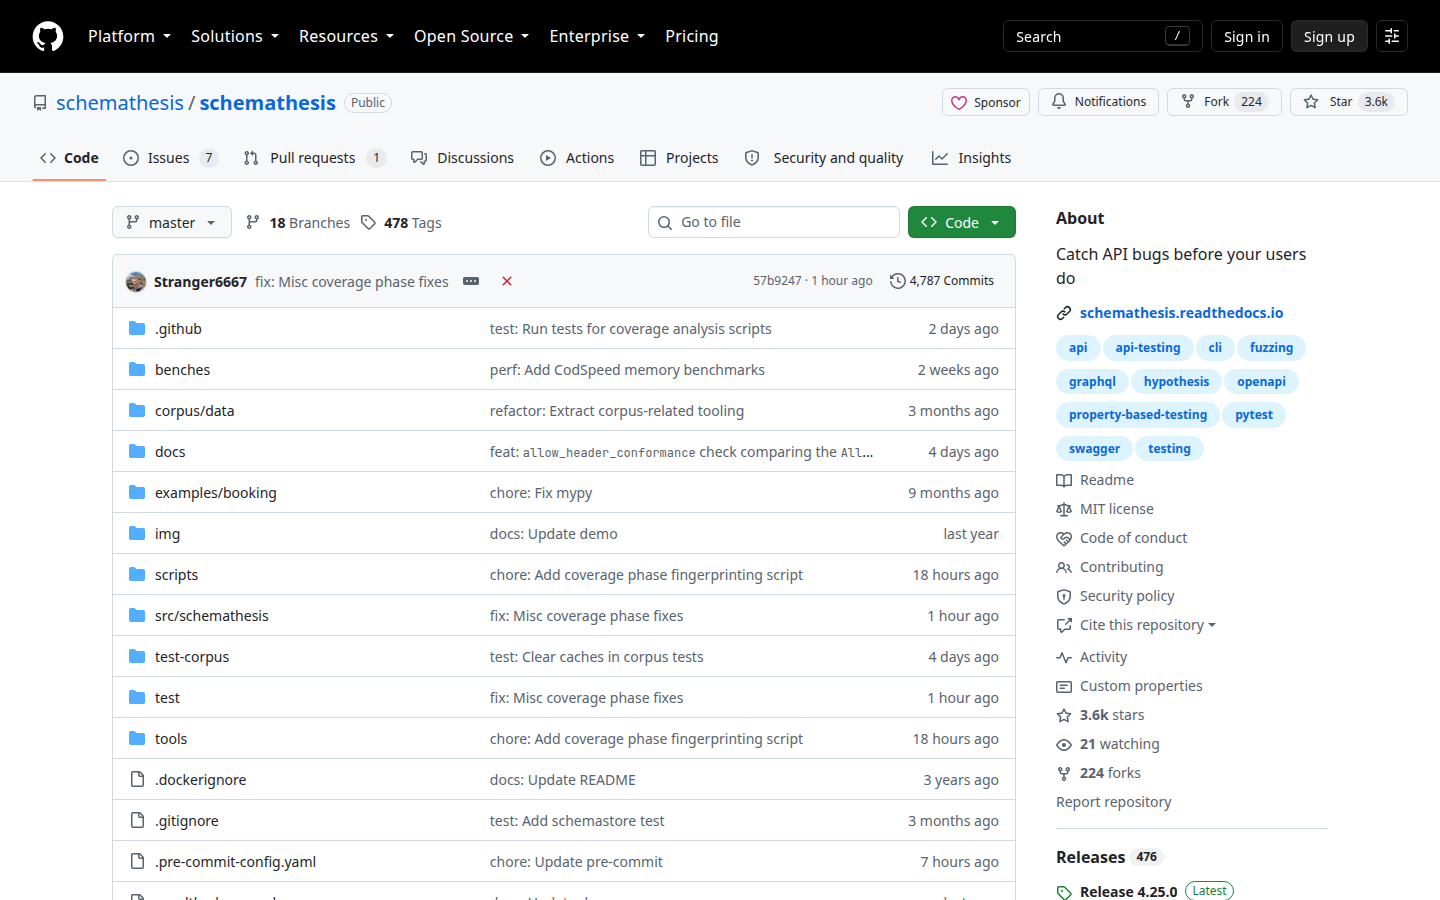Open the corpus/data folder
The image size is (1440, 900).
[x=194, y=411]
